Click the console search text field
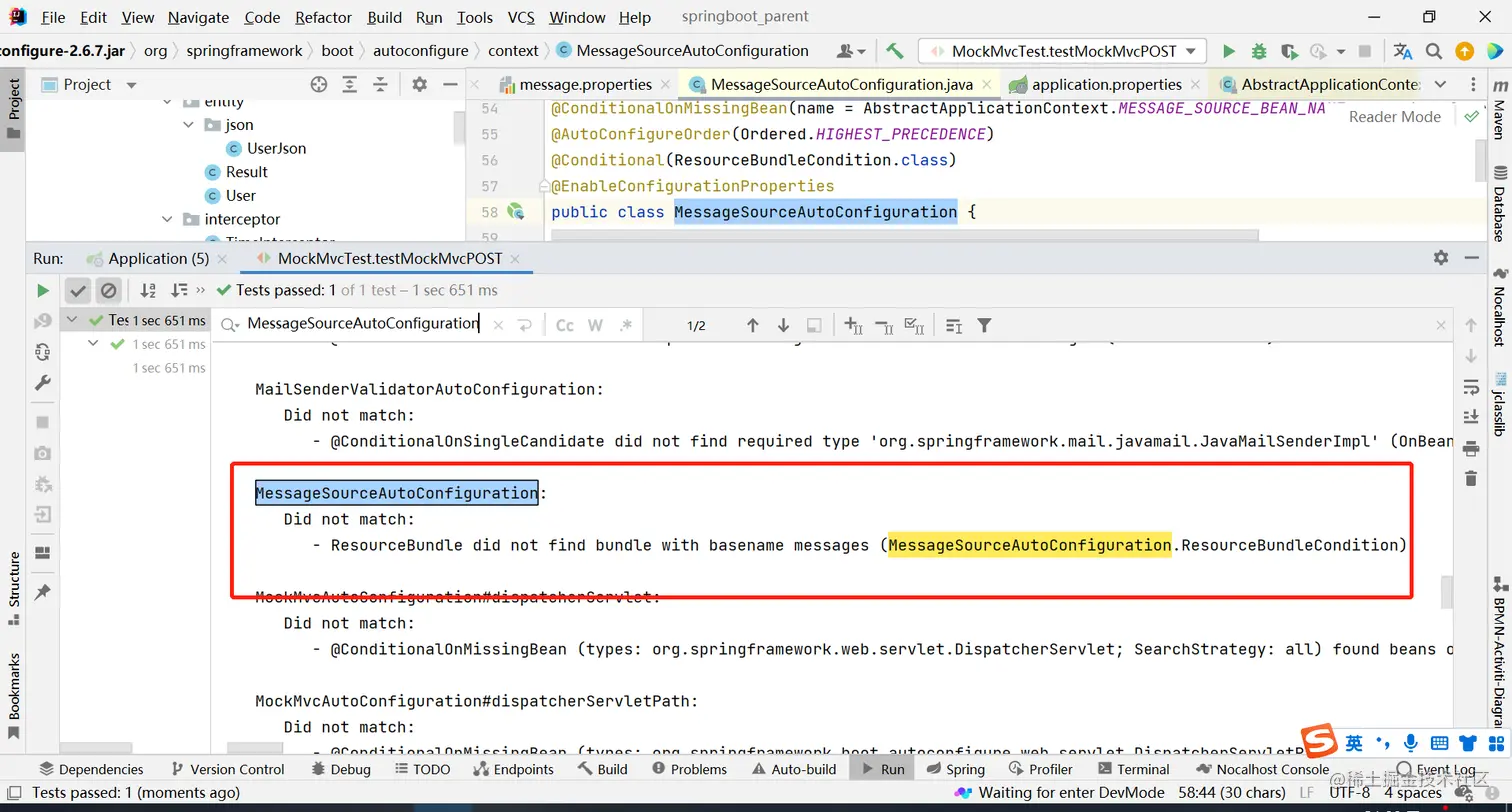 click(363, 324)
